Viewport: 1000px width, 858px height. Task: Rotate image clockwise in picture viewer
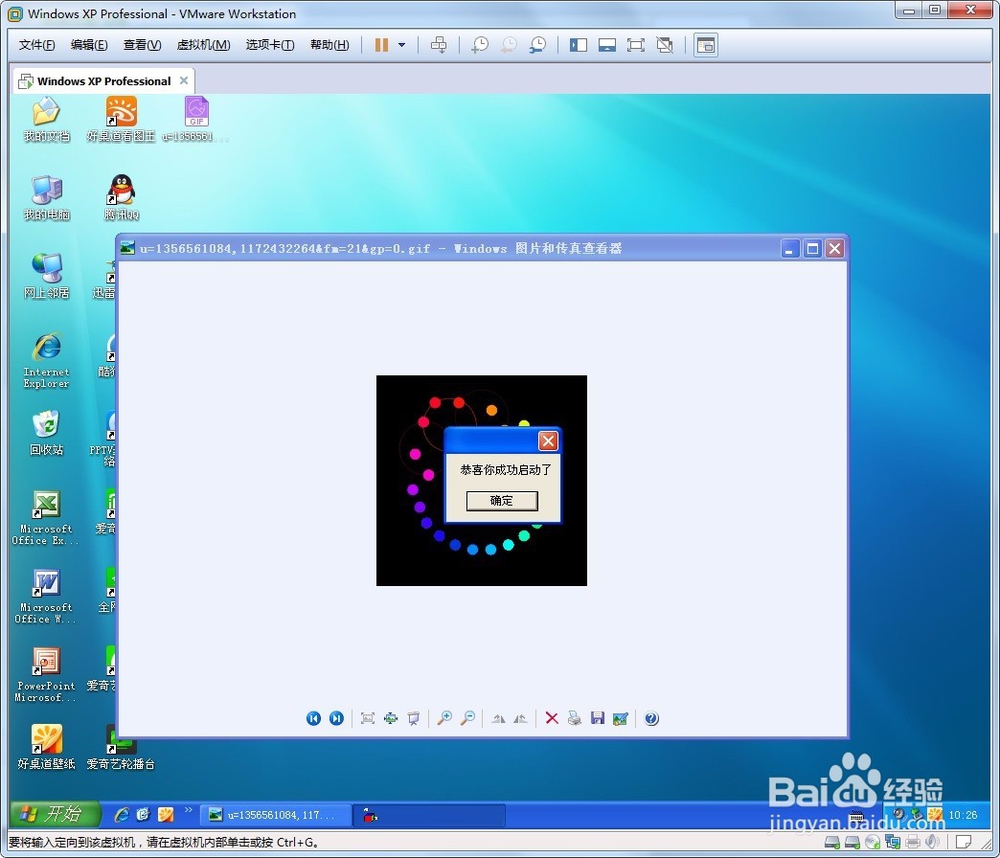[x=498, y=718]
